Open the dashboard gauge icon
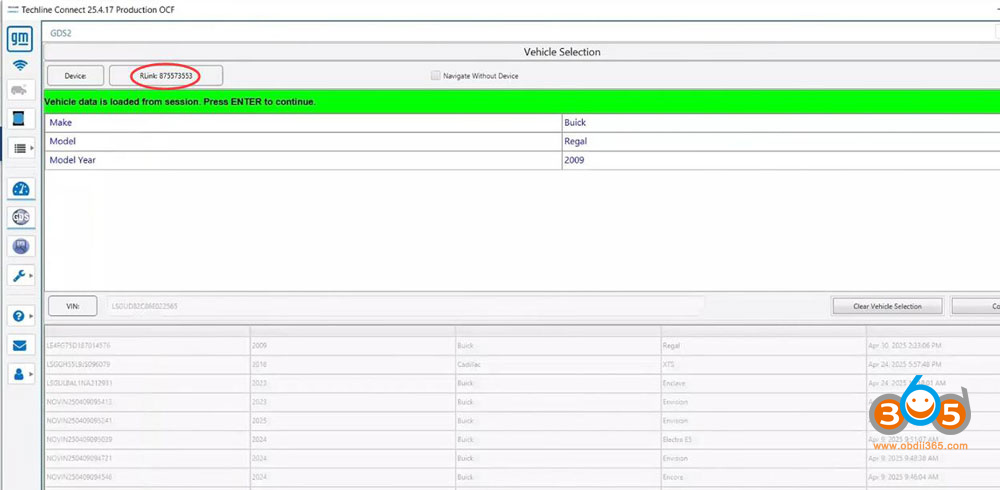The width and height of the screenshot is (1000, 490). pyautogui.click(x=21, y=189)
